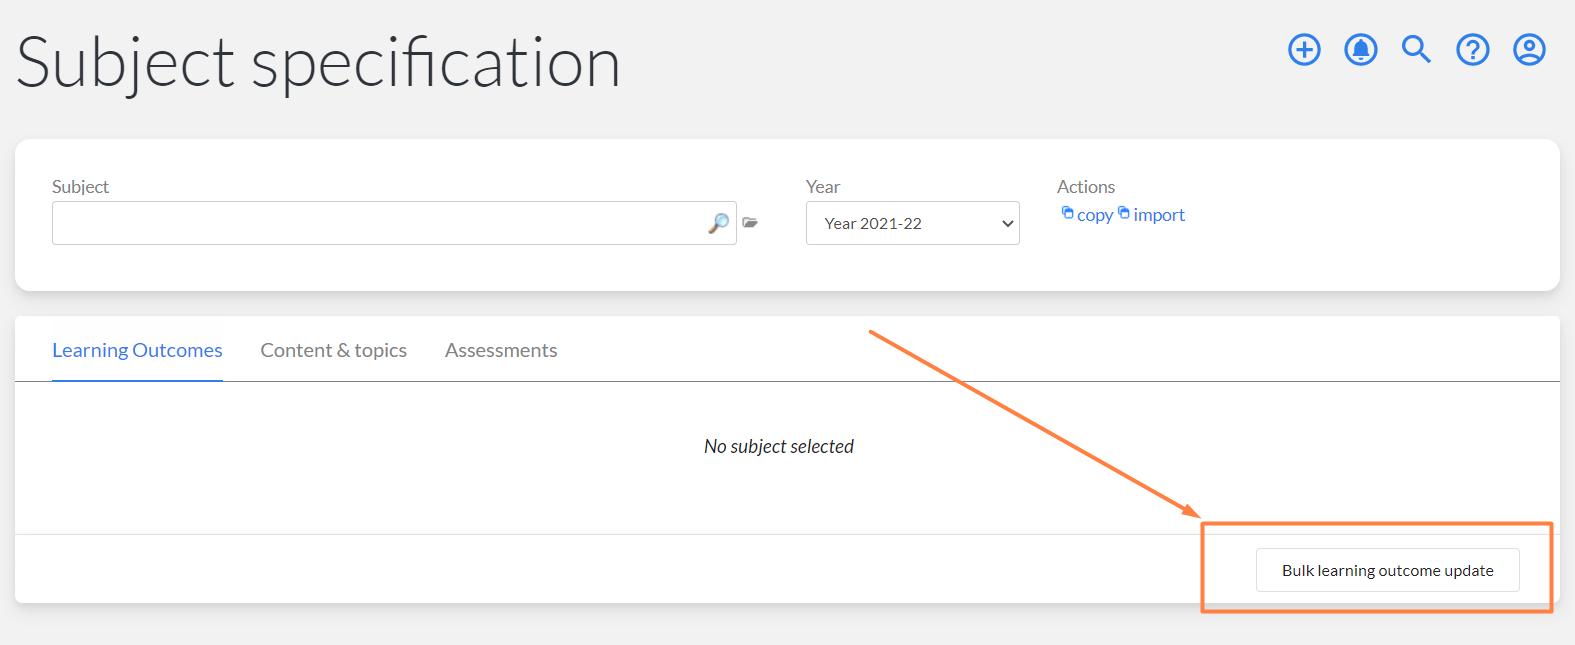Open the user account profile icon
1575x645 pixels.
pyautogui.click(x=1529, y=49)
